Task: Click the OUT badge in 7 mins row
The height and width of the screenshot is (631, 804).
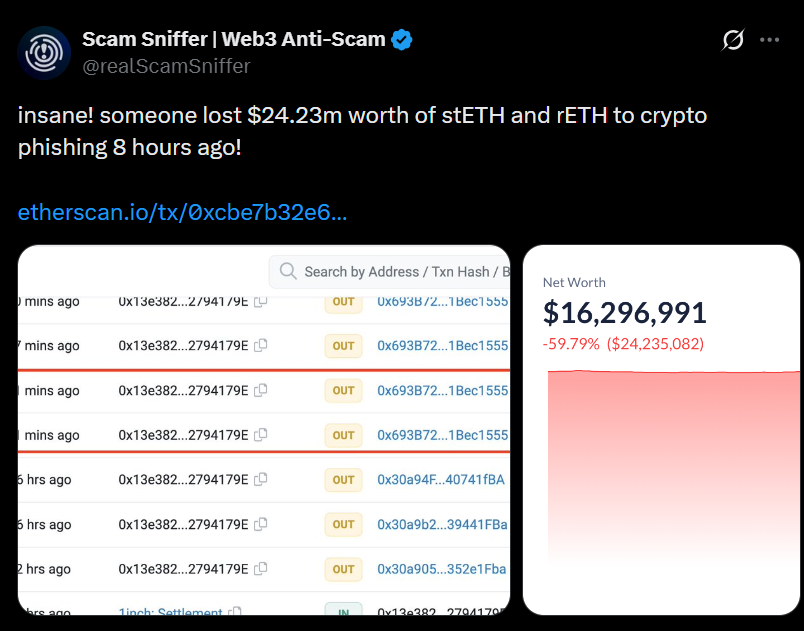Action: coord(343,345)
